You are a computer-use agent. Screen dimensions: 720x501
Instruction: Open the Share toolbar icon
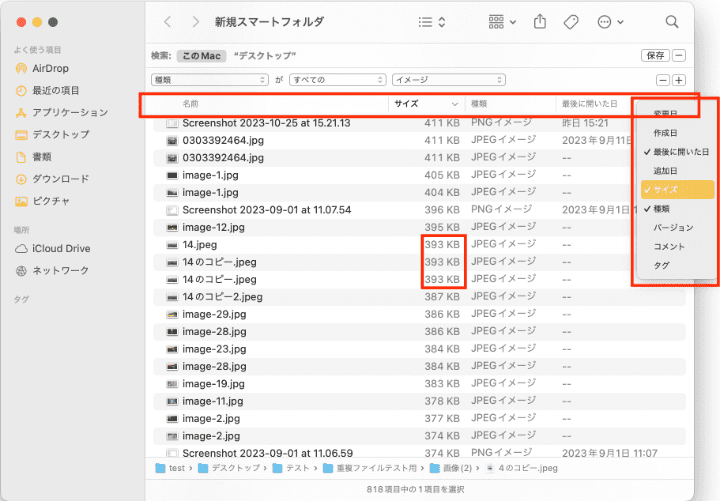pyautogui.click(x=541, y=21)
